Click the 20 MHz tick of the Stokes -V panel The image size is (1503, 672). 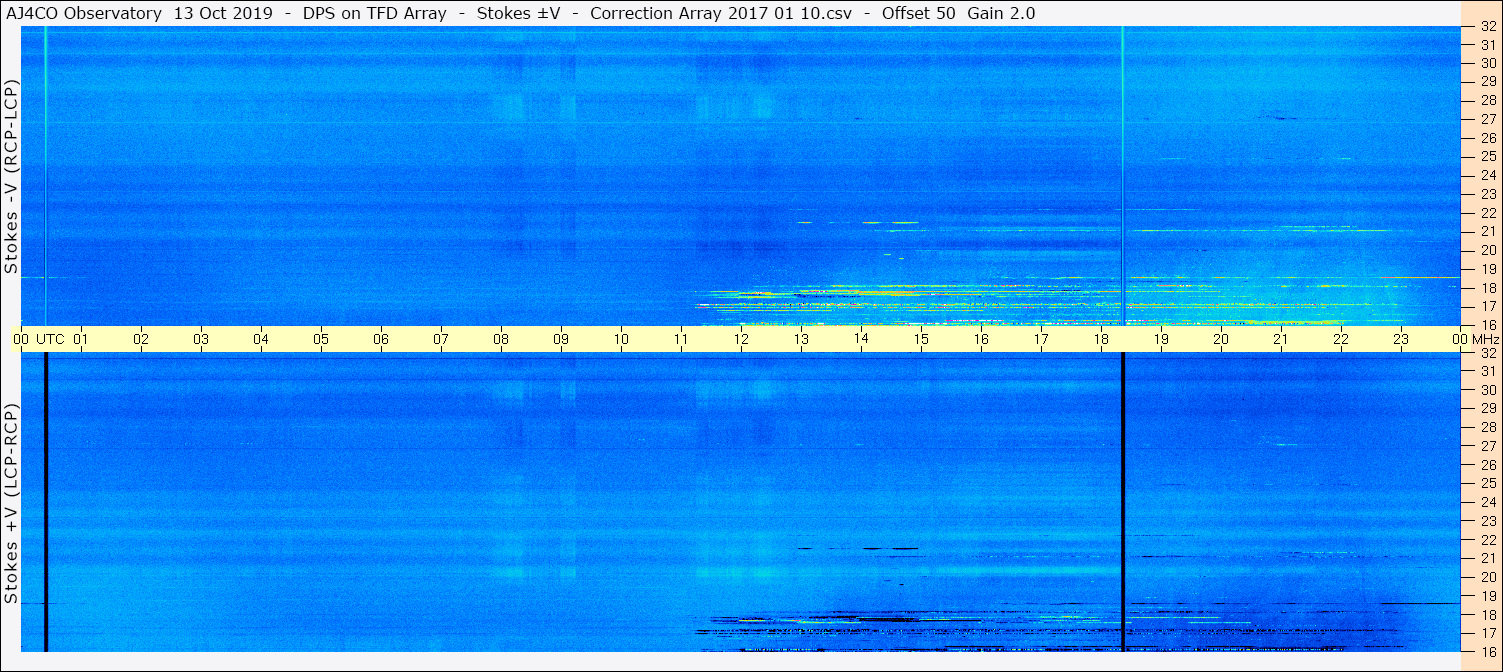pos(1488,250)
